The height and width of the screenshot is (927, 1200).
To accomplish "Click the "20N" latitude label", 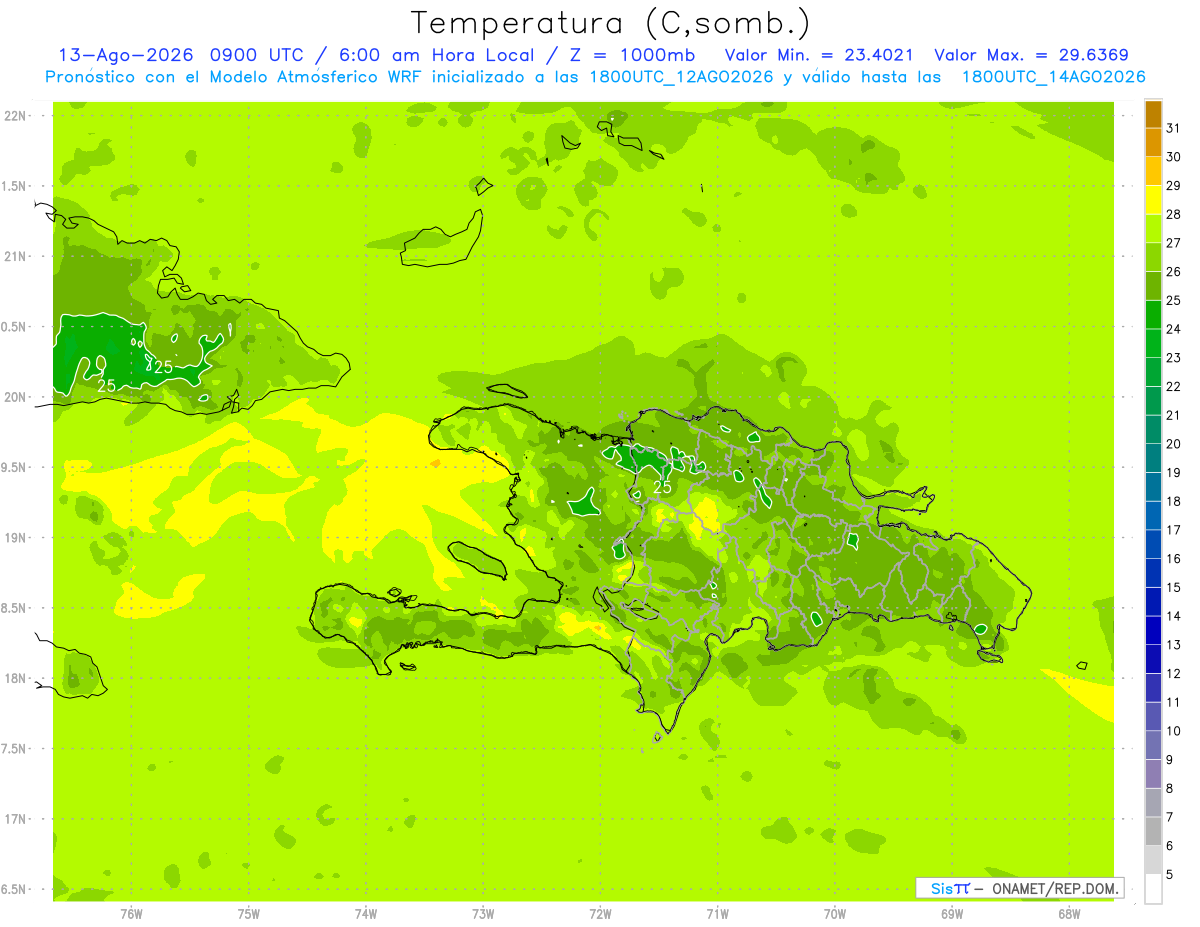I will pos(15,397).
